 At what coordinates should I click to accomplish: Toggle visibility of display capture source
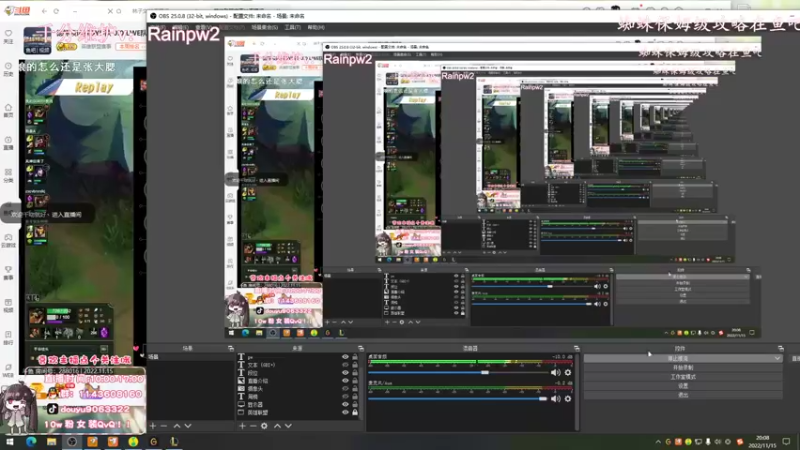coord(345,405)
